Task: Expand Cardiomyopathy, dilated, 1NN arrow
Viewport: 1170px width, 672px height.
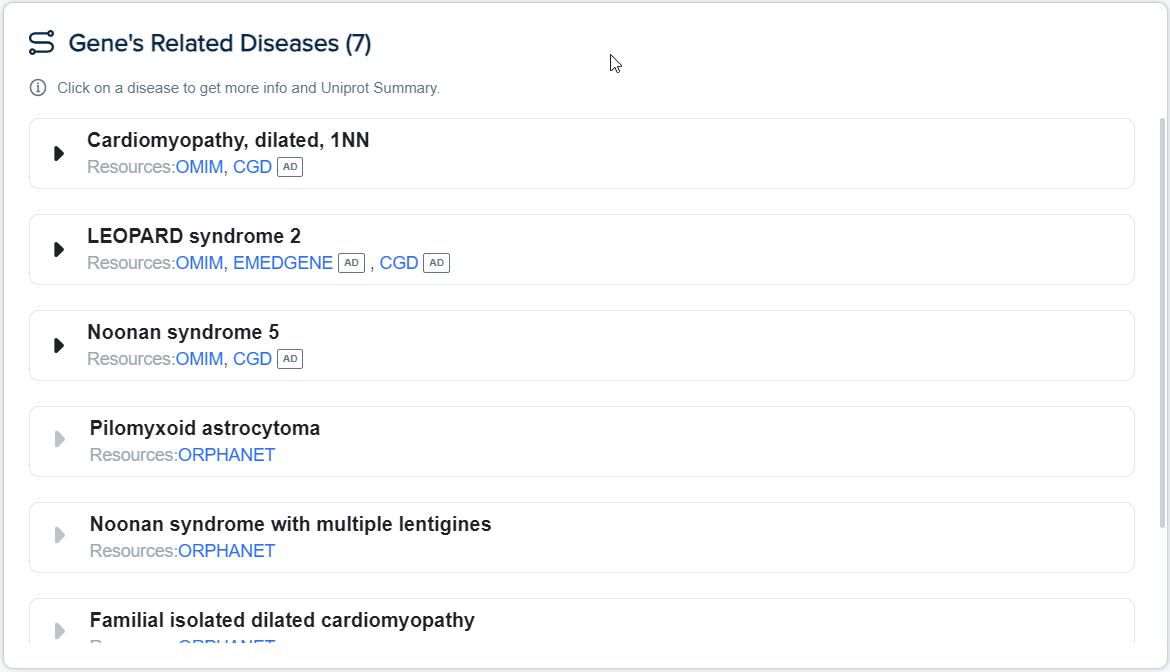Action: coord(59,153)
